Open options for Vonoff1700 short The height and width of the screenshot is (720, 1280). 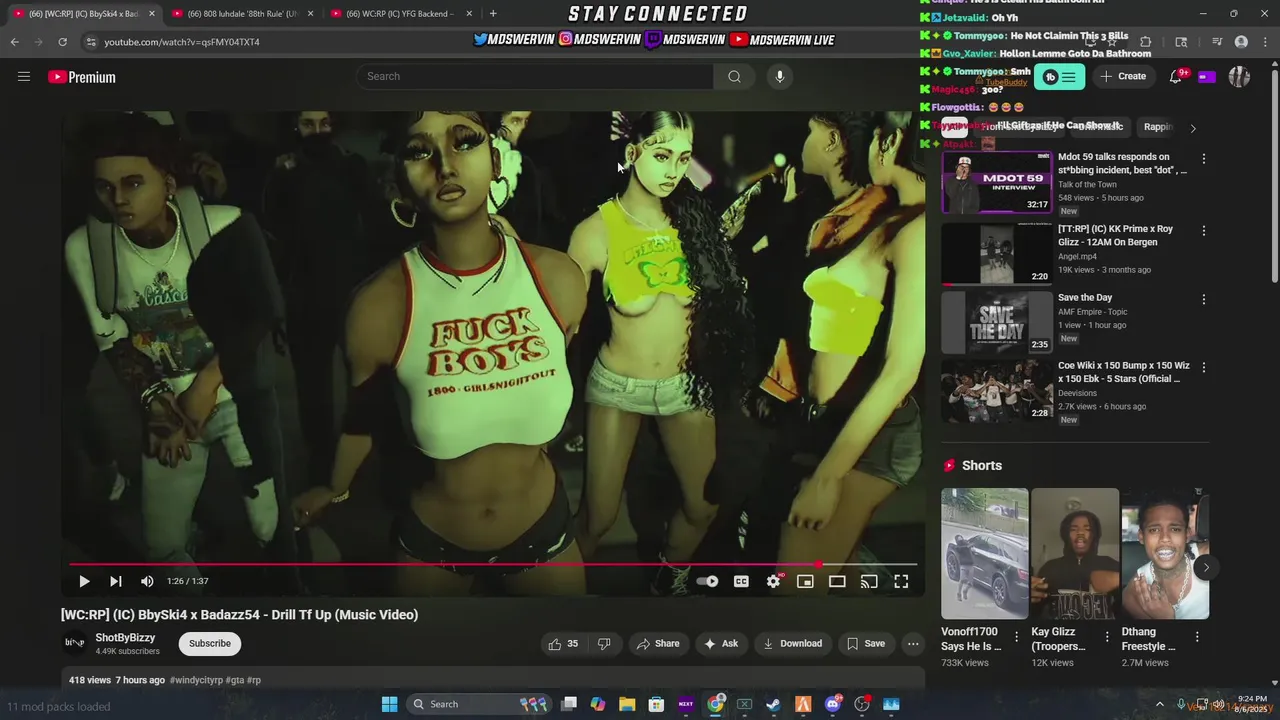point(1017,637)
